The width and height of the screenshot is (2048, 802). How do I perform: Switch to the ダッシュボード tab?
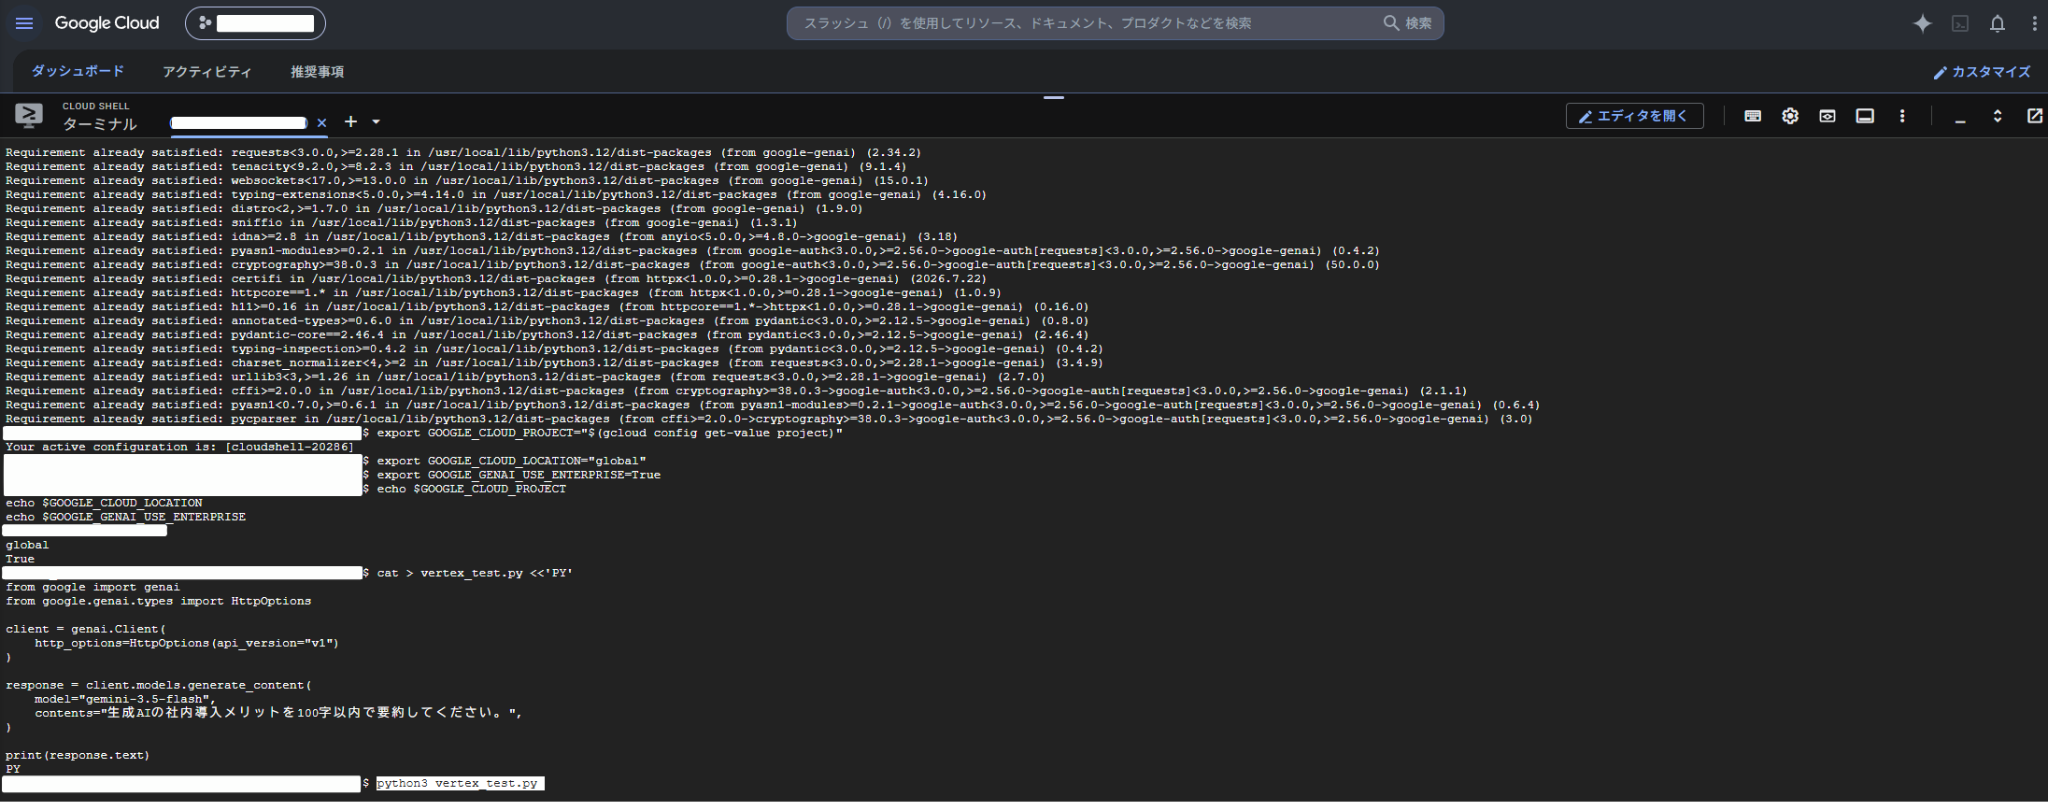(x=77, y=71)
